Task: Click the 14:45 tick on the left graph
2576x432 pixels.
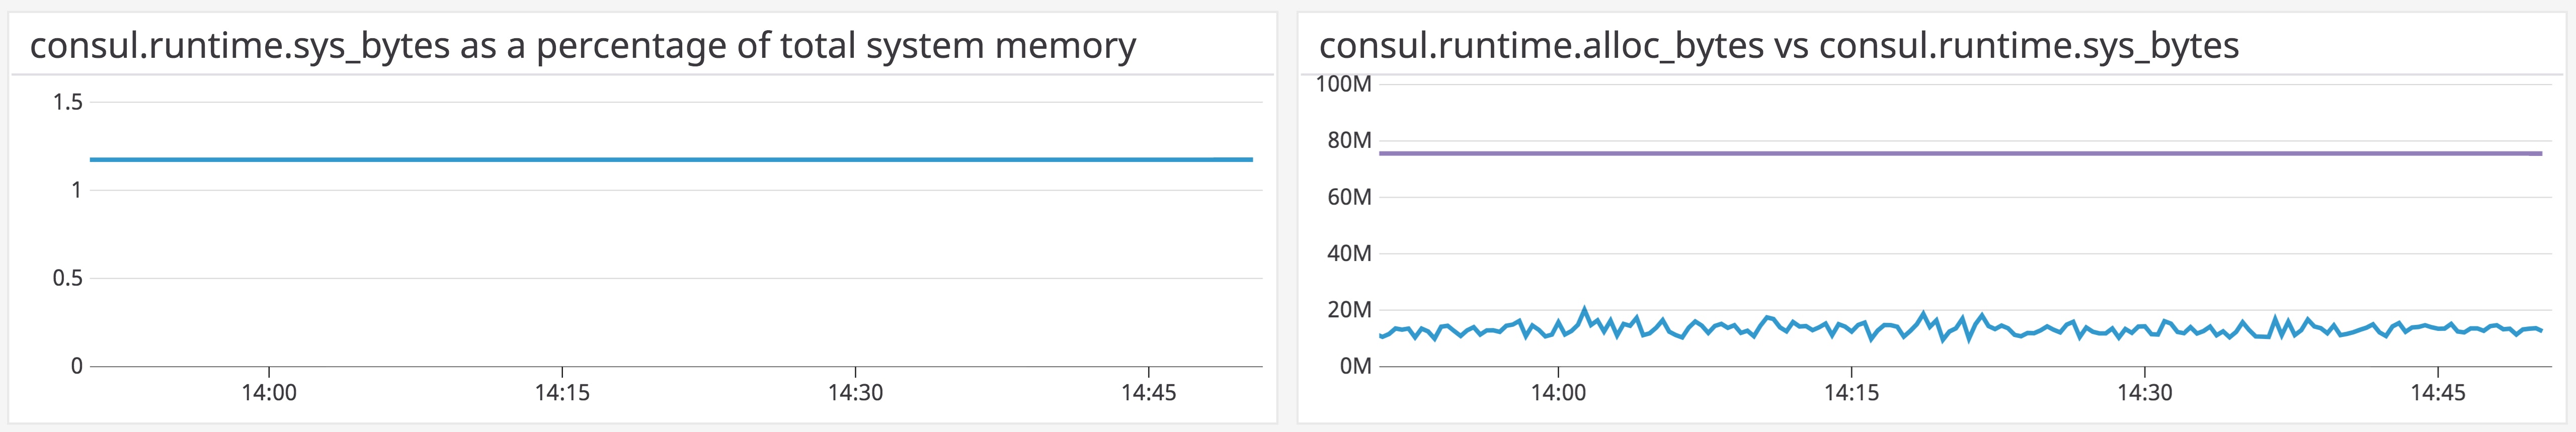Action: tap(1148, 393)
